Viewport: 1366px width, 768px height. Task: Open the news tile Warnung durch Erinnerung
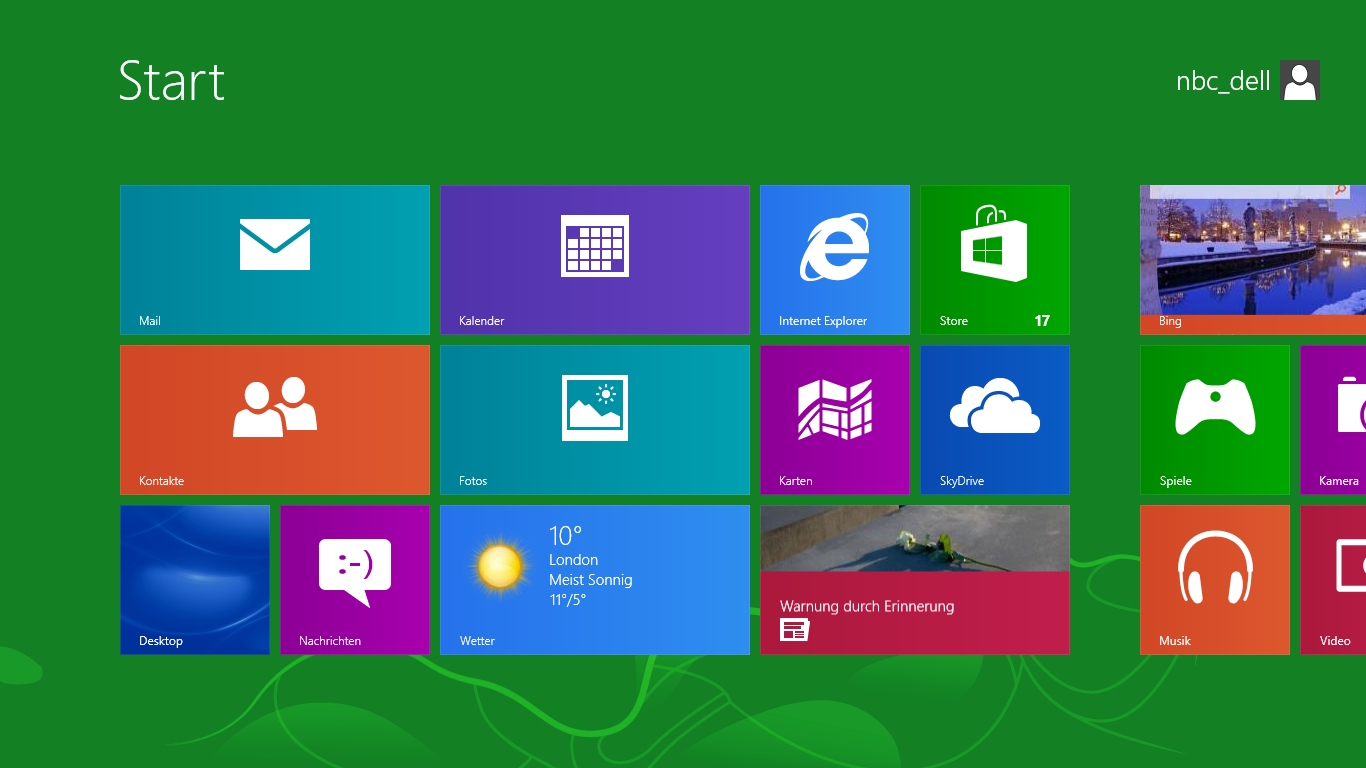pyautogui.click(x=915, y=580)
